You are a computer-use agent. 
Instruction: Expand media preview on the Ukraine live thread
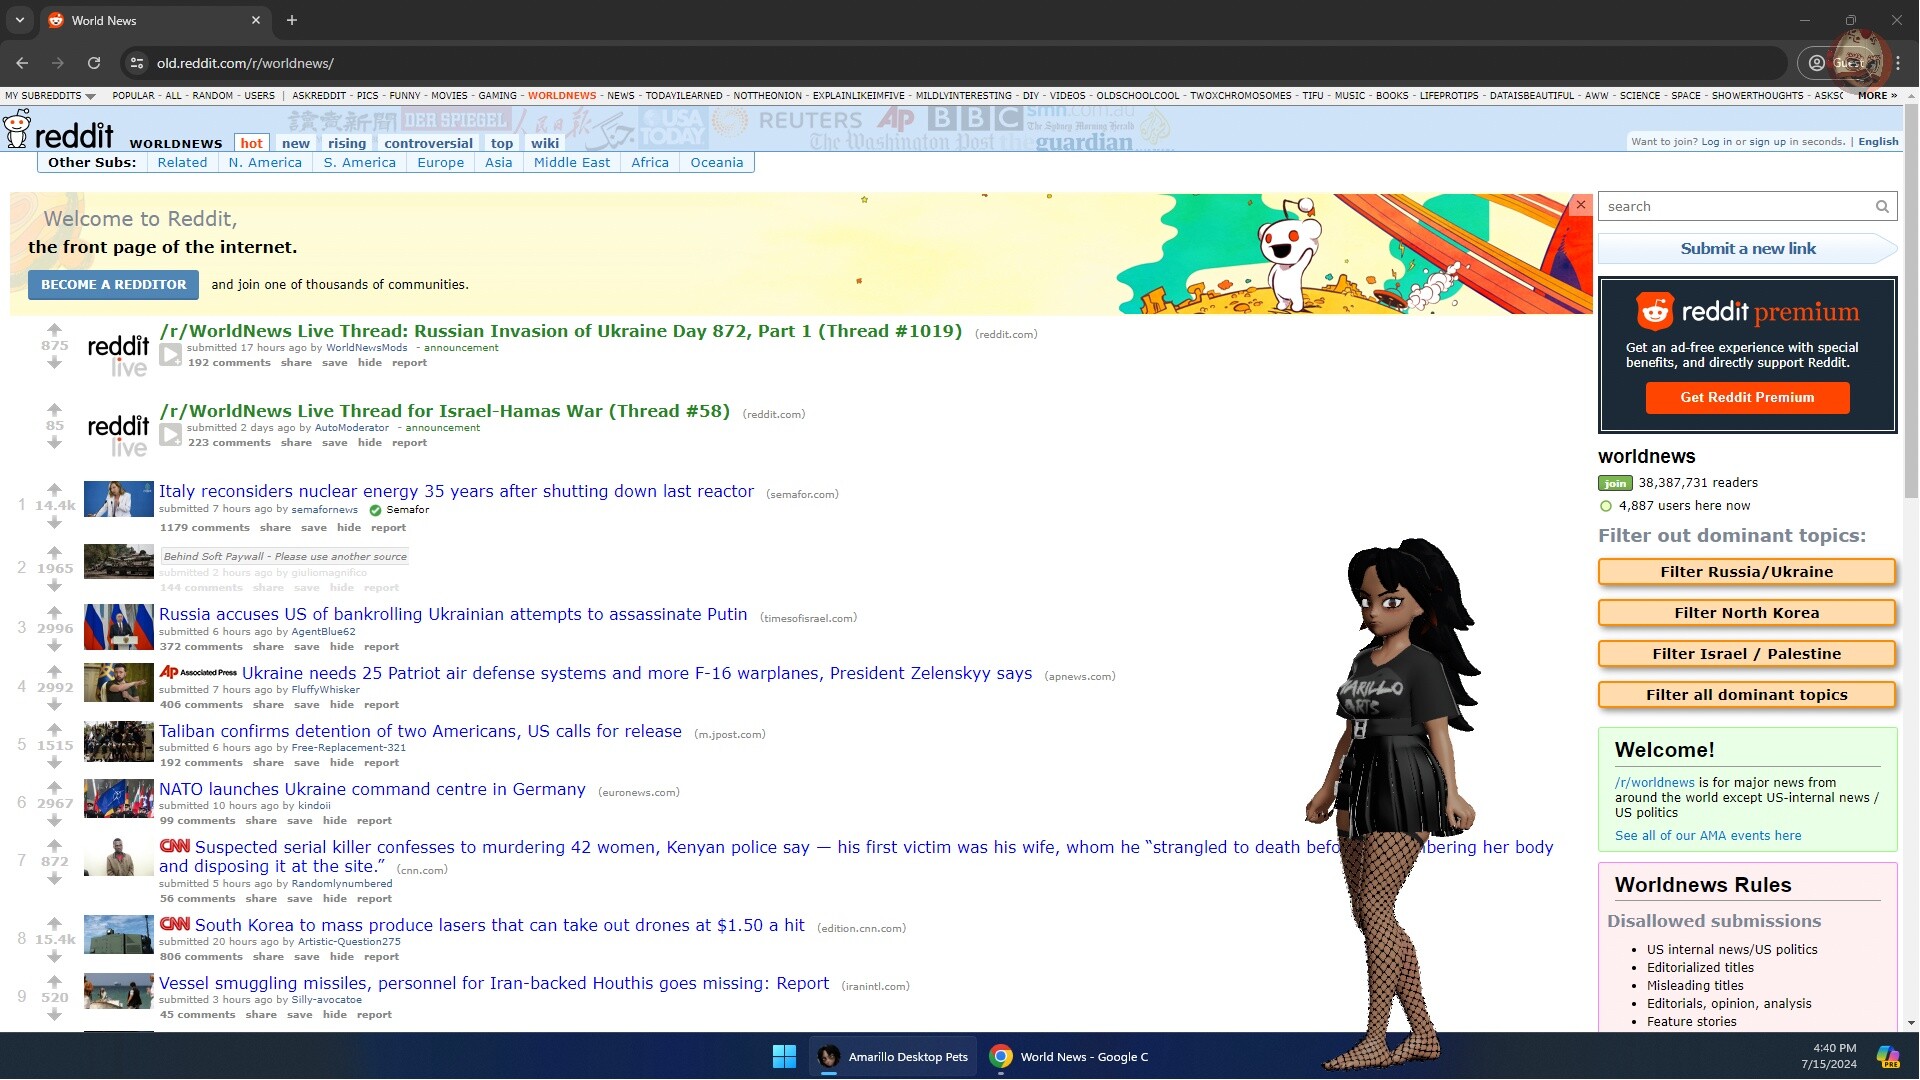click(x=170, y=354)
